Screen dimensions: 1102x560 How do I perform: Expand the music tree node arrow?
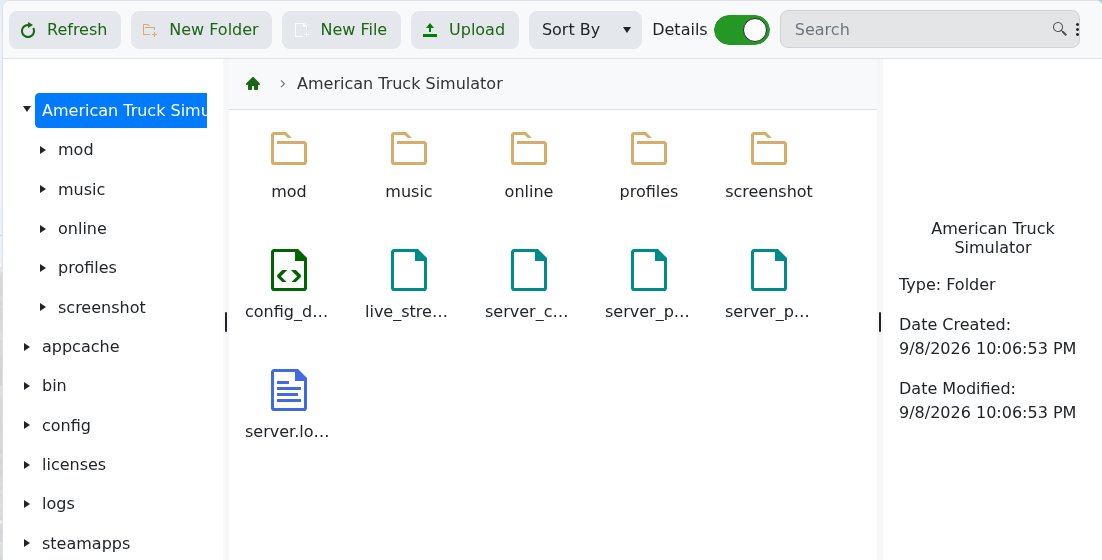click(43, 189)
